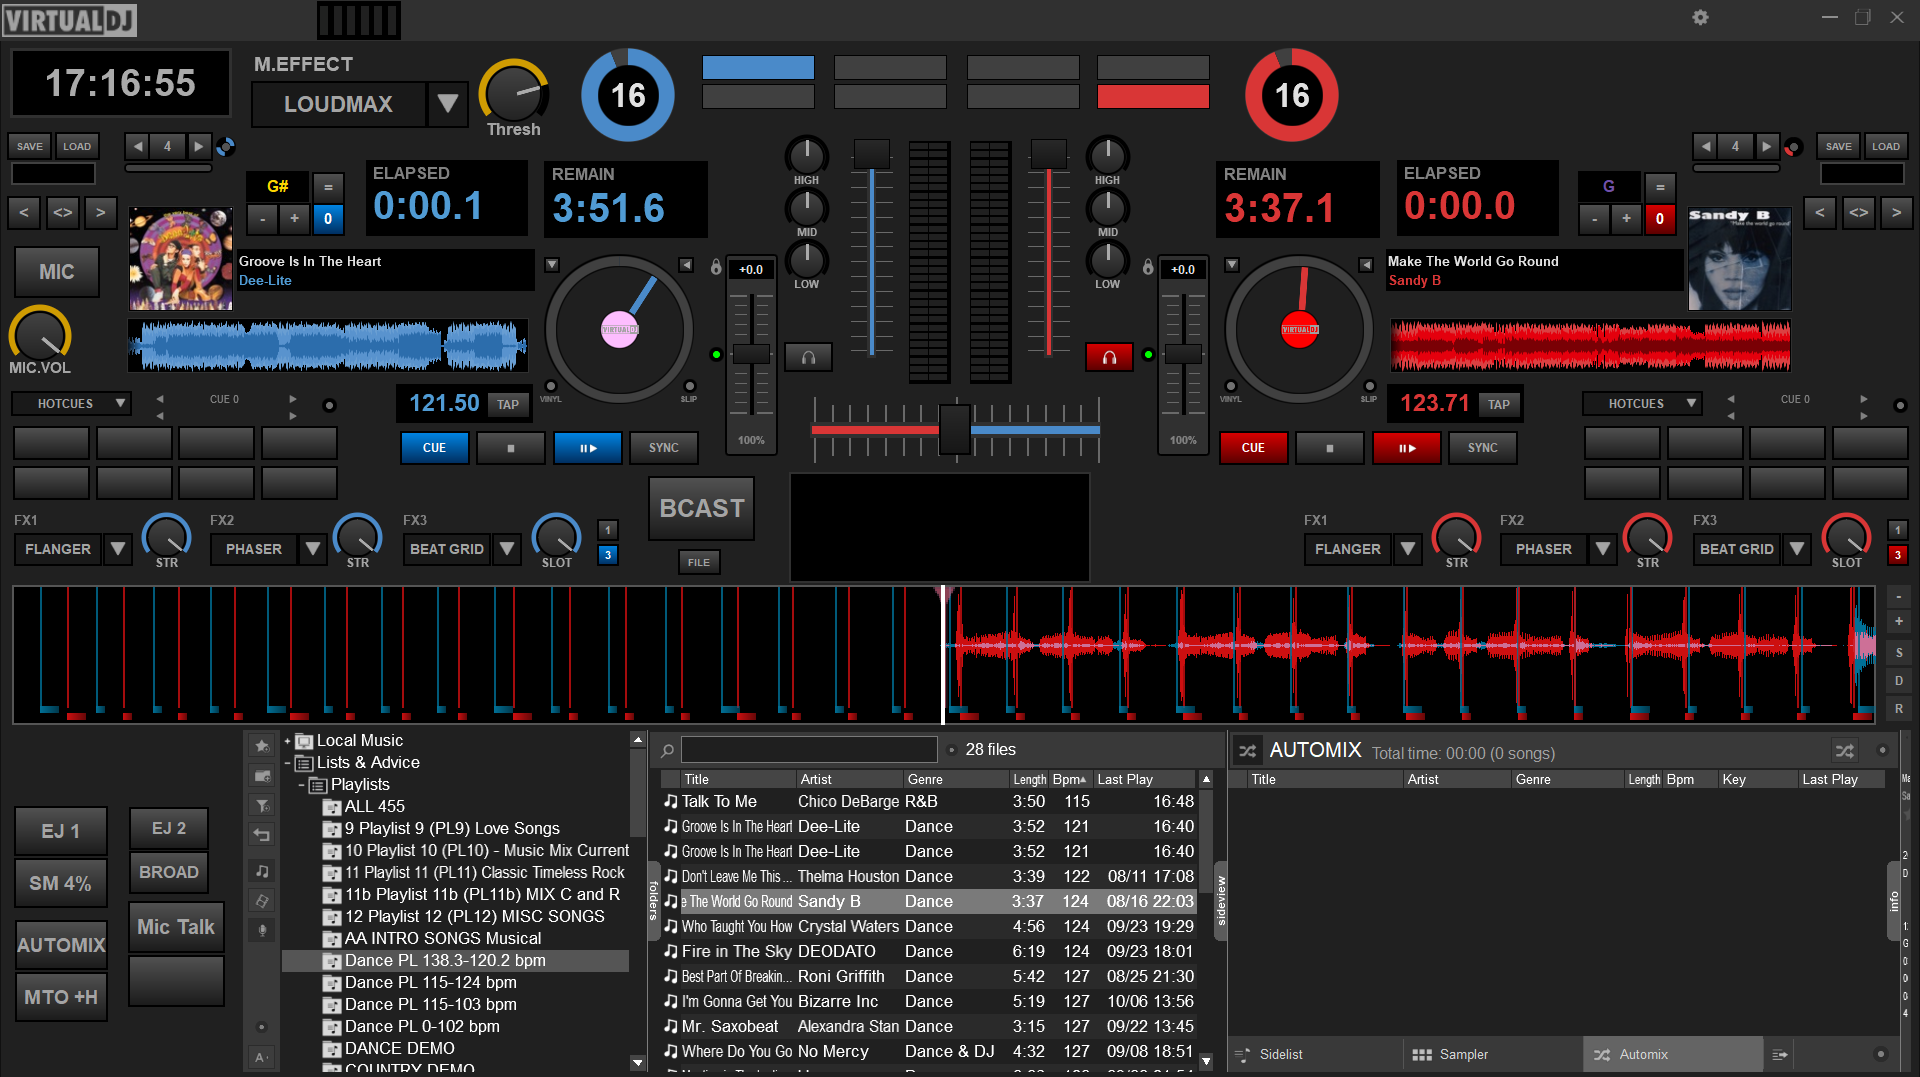This screenshot has width=1920, height=1077.
Task: Activate the AUTOMIX button on the left panel
Action: point(61,944)
